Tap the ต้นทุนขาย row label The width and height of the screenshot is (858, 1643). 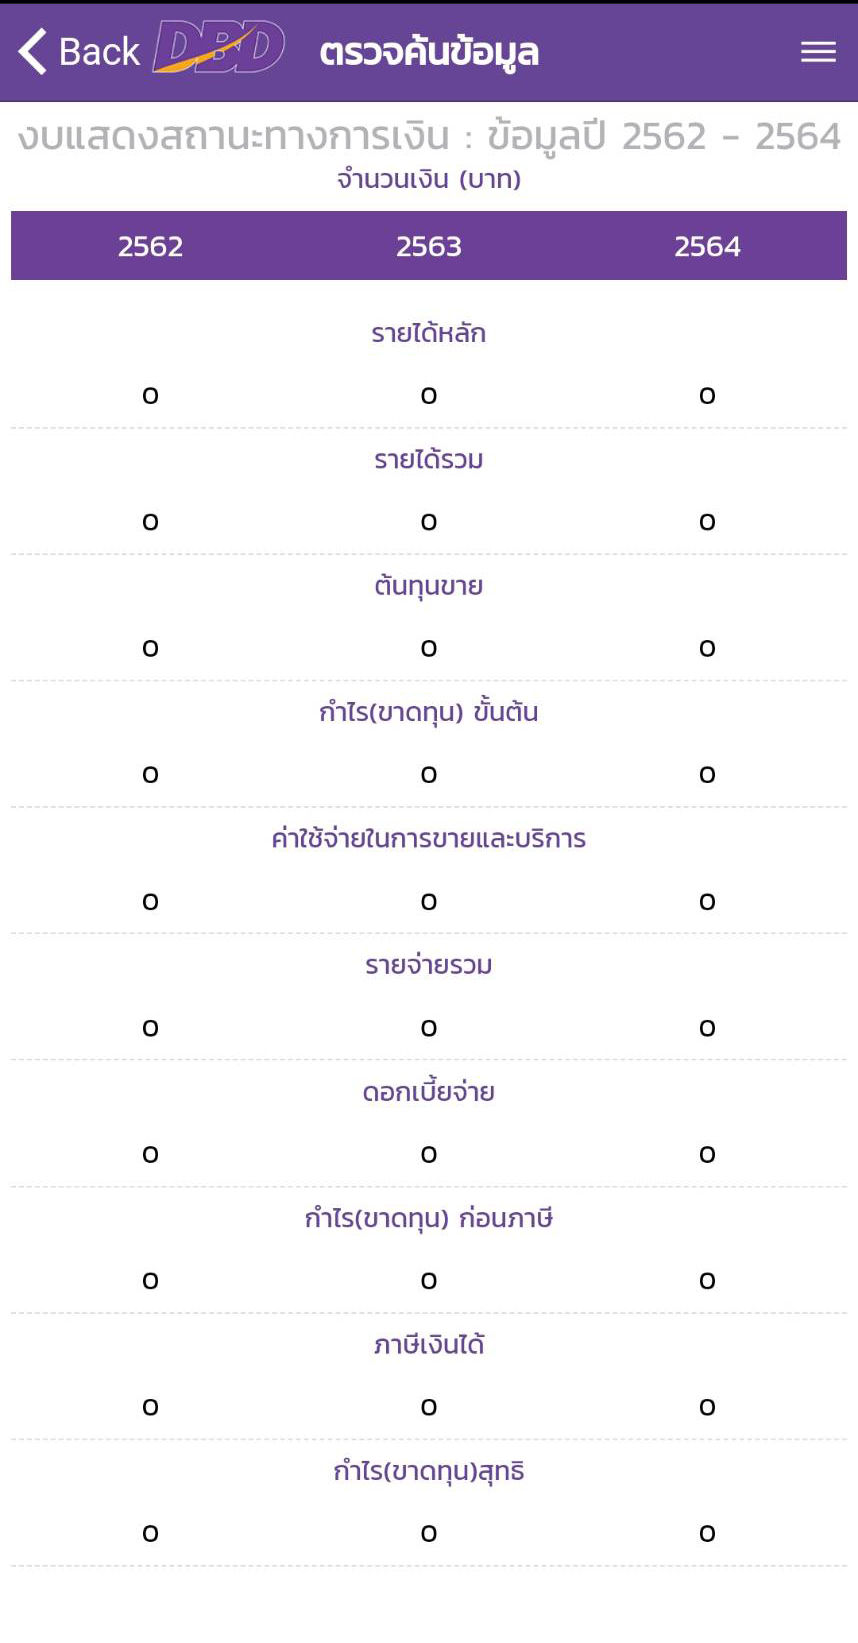pyautogui.click(x=429, y=585)
